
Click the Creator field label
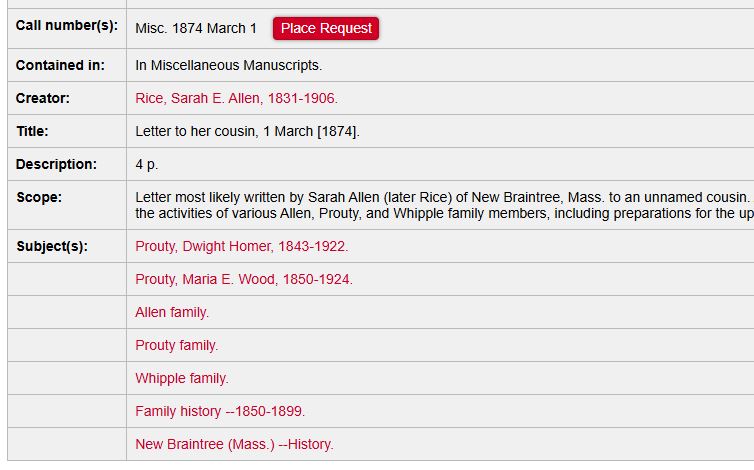point(43,98)
